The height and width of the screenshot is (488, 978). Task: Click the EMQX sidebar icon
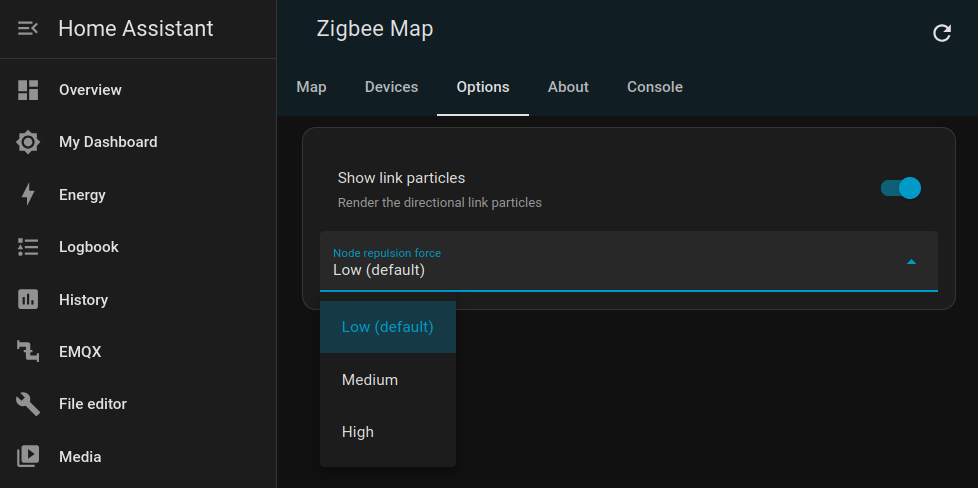point(28,352)
